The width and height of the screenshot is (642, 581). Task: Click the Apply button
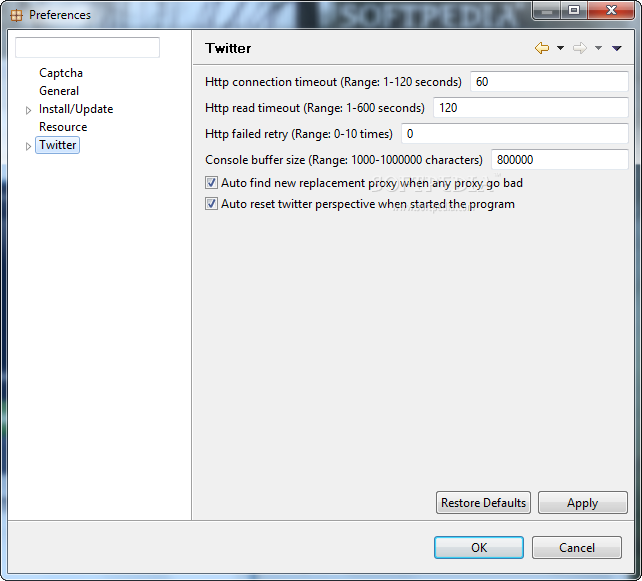[x=583, y=502]
